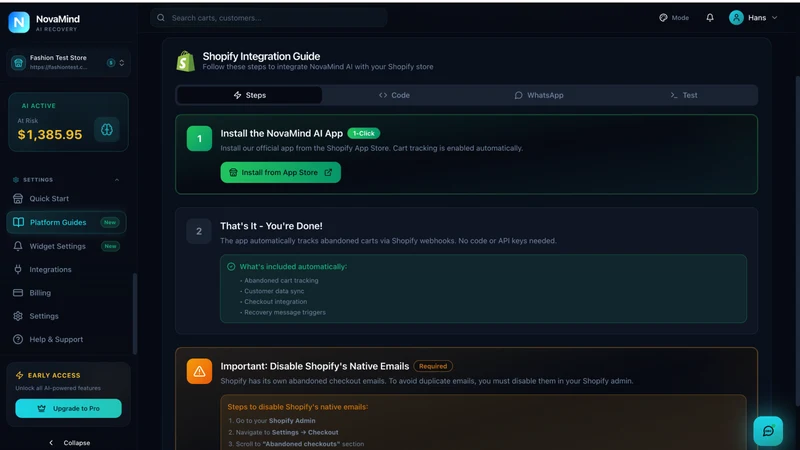Click 'That's It - You're Done!' heading
The height and width of the screenshot is (450, 800).
[x=271, y=226]
